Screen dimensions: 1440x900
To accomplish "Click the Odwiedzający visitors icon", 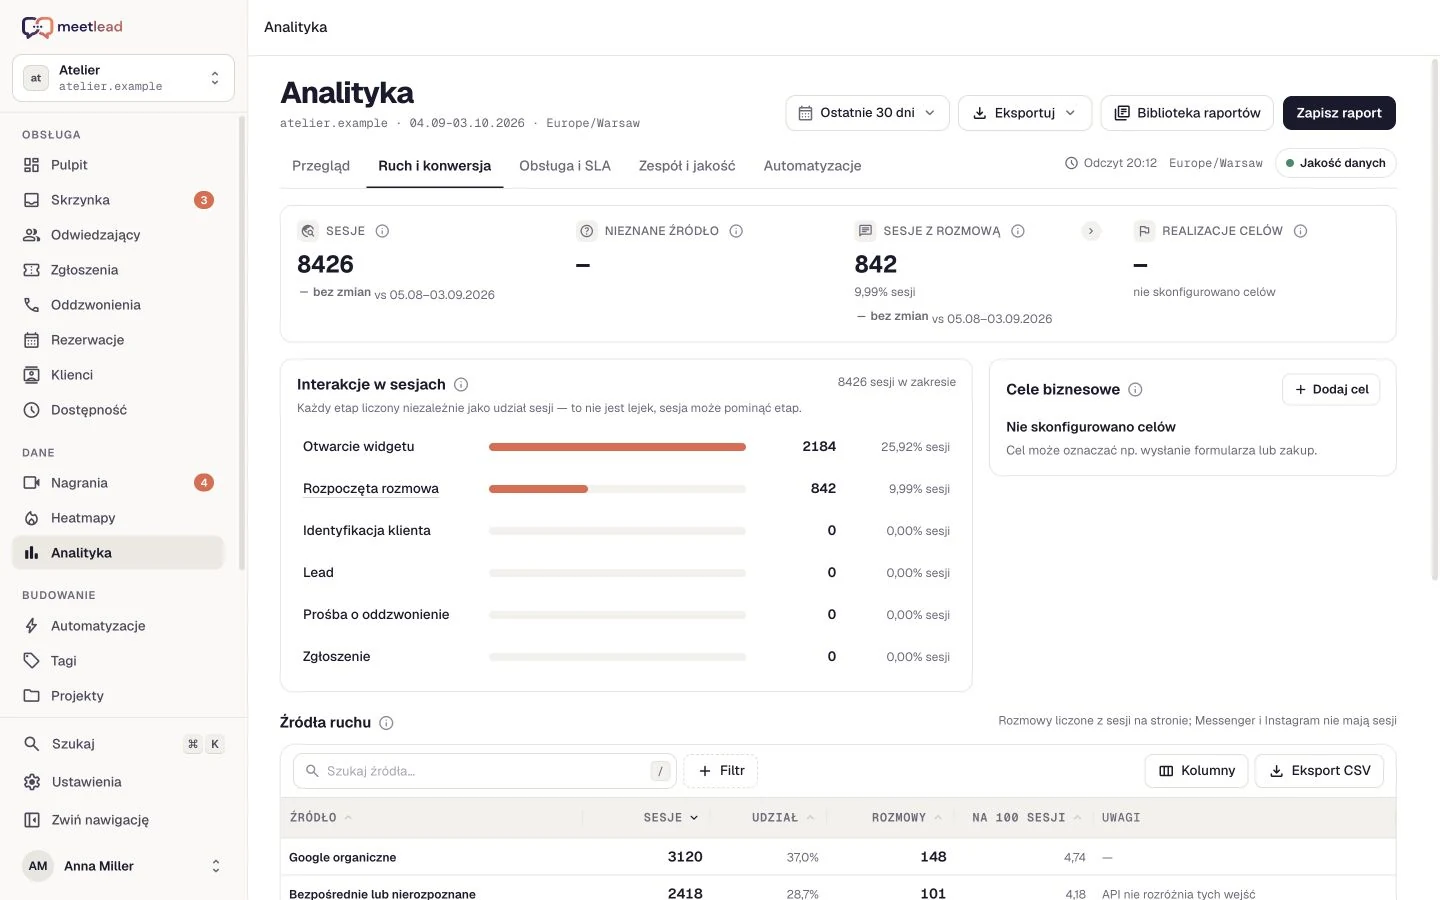I will tap(32, 235).
